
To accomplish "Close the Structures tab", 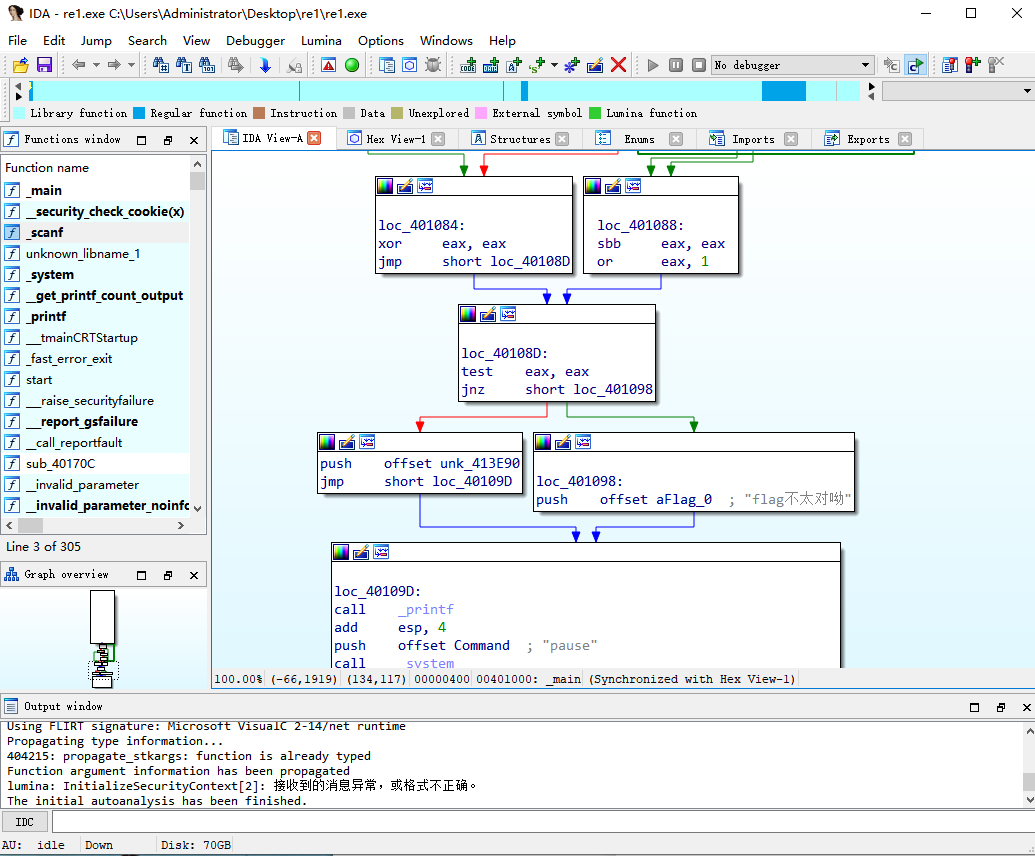I will click(x=562, y=139).
